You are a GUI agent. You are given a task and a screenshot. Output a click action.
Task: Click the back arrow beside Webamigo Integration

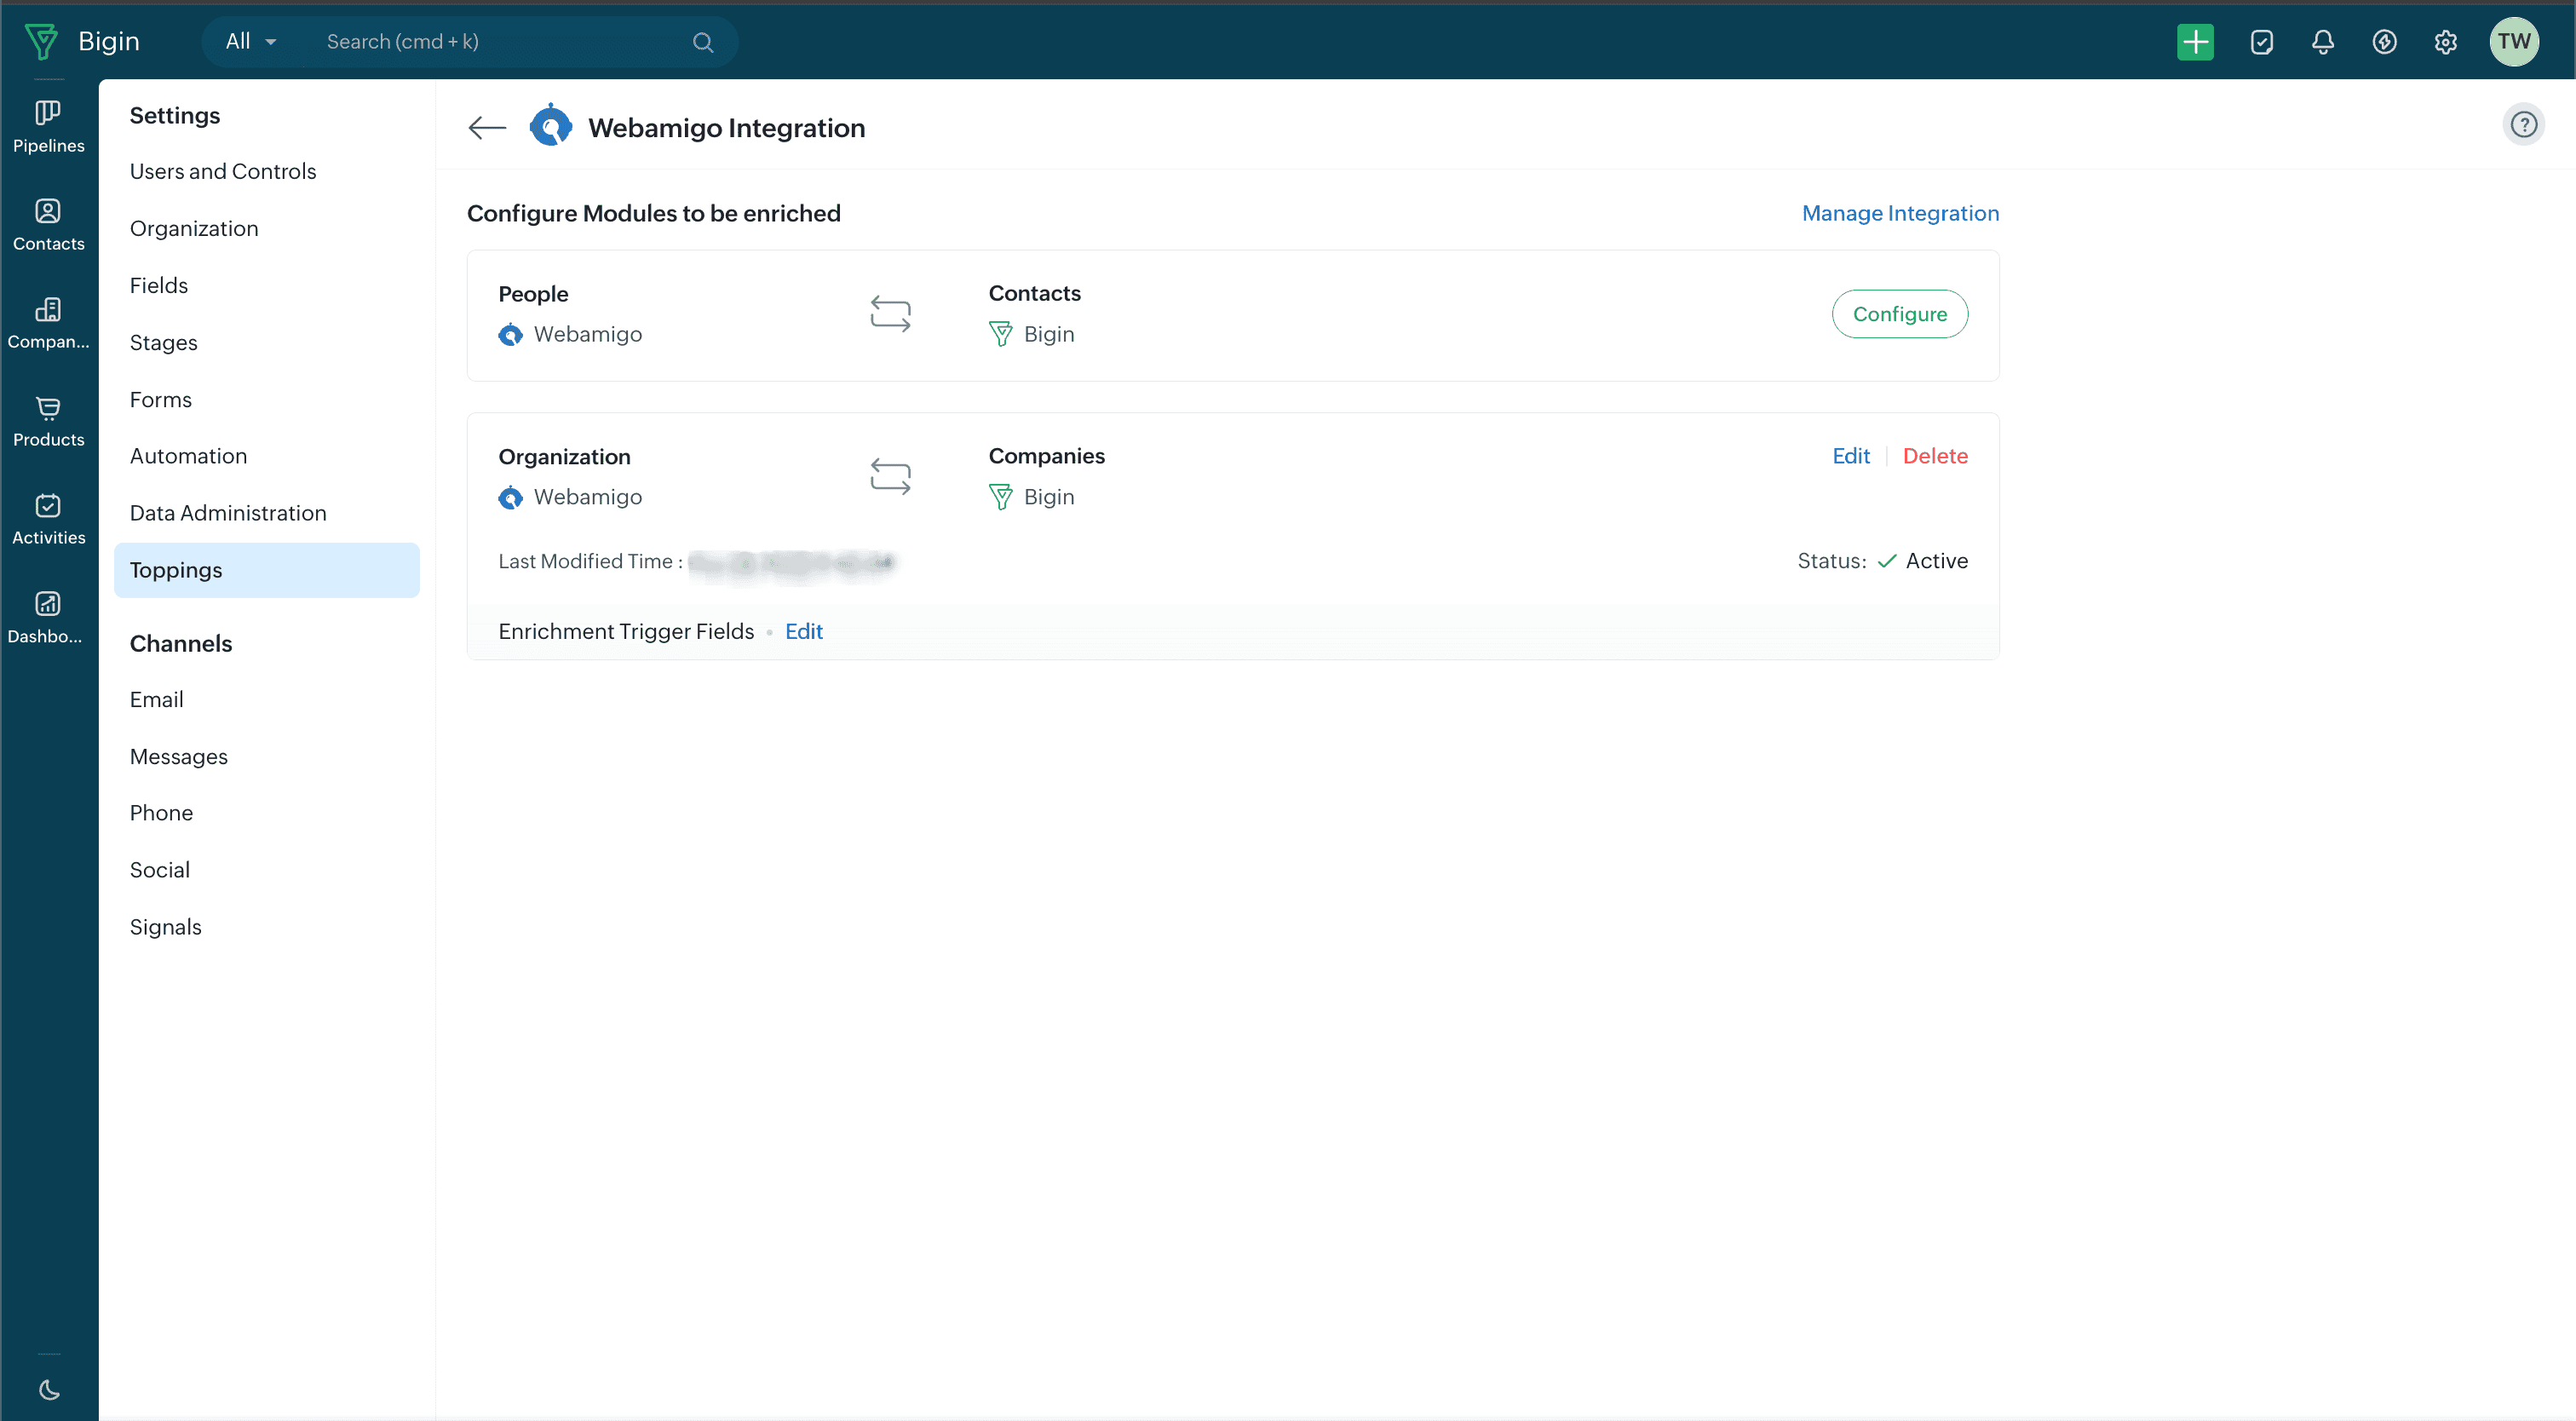point(487,128)
